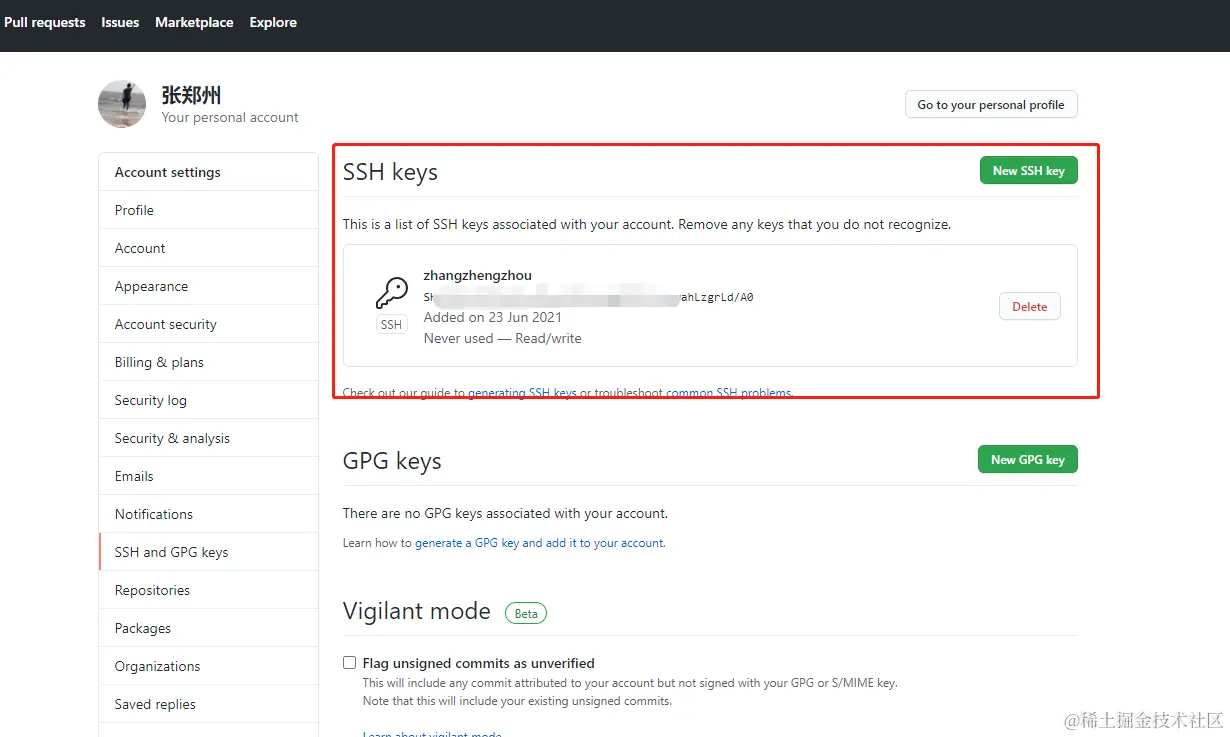This screenshot has width=1230, height=737.
Task: Click the SSH key icon
Action: pyautogui.click(x=391, y=293)
